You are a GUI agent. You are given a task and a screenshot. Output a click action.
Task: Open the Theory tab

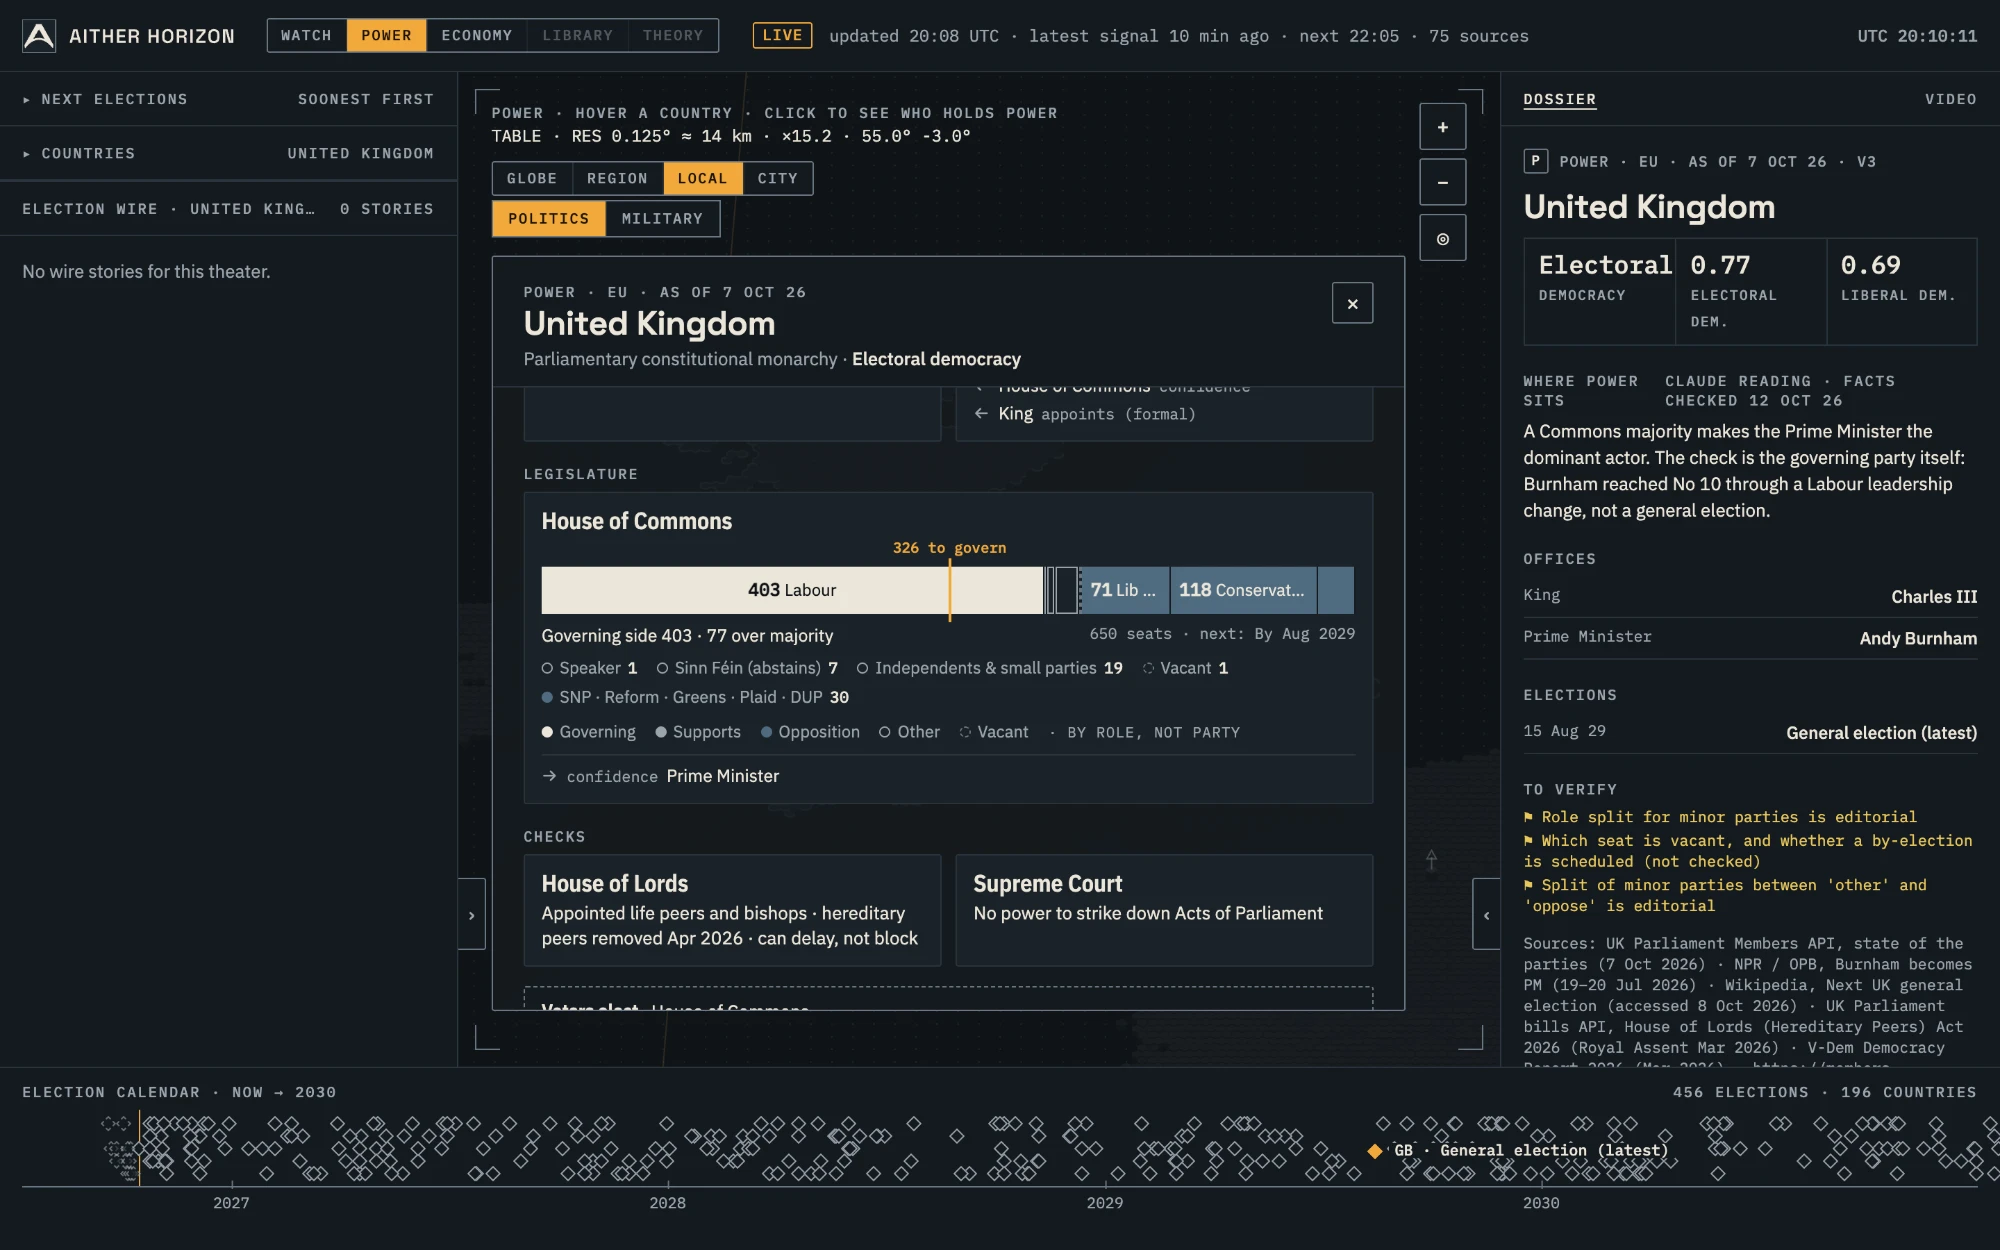click(x=673, y=35)
